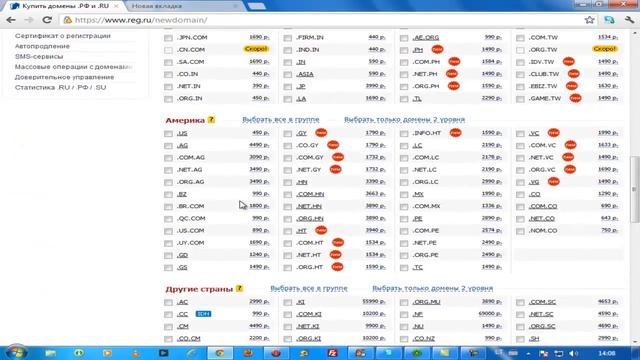Open the .KI domain link
Image resolution: width=640 pixels, height=360 pixels.
pos(300,302)
